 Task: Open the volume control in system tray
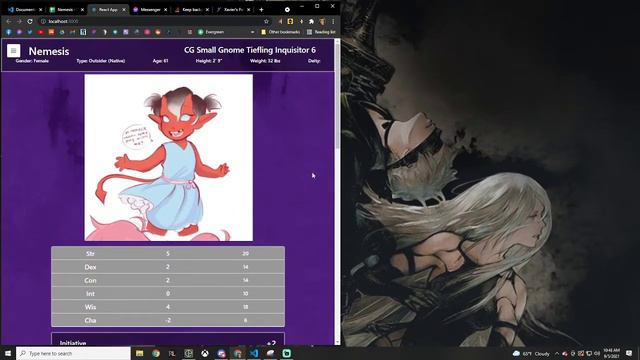tap(597, 353)
